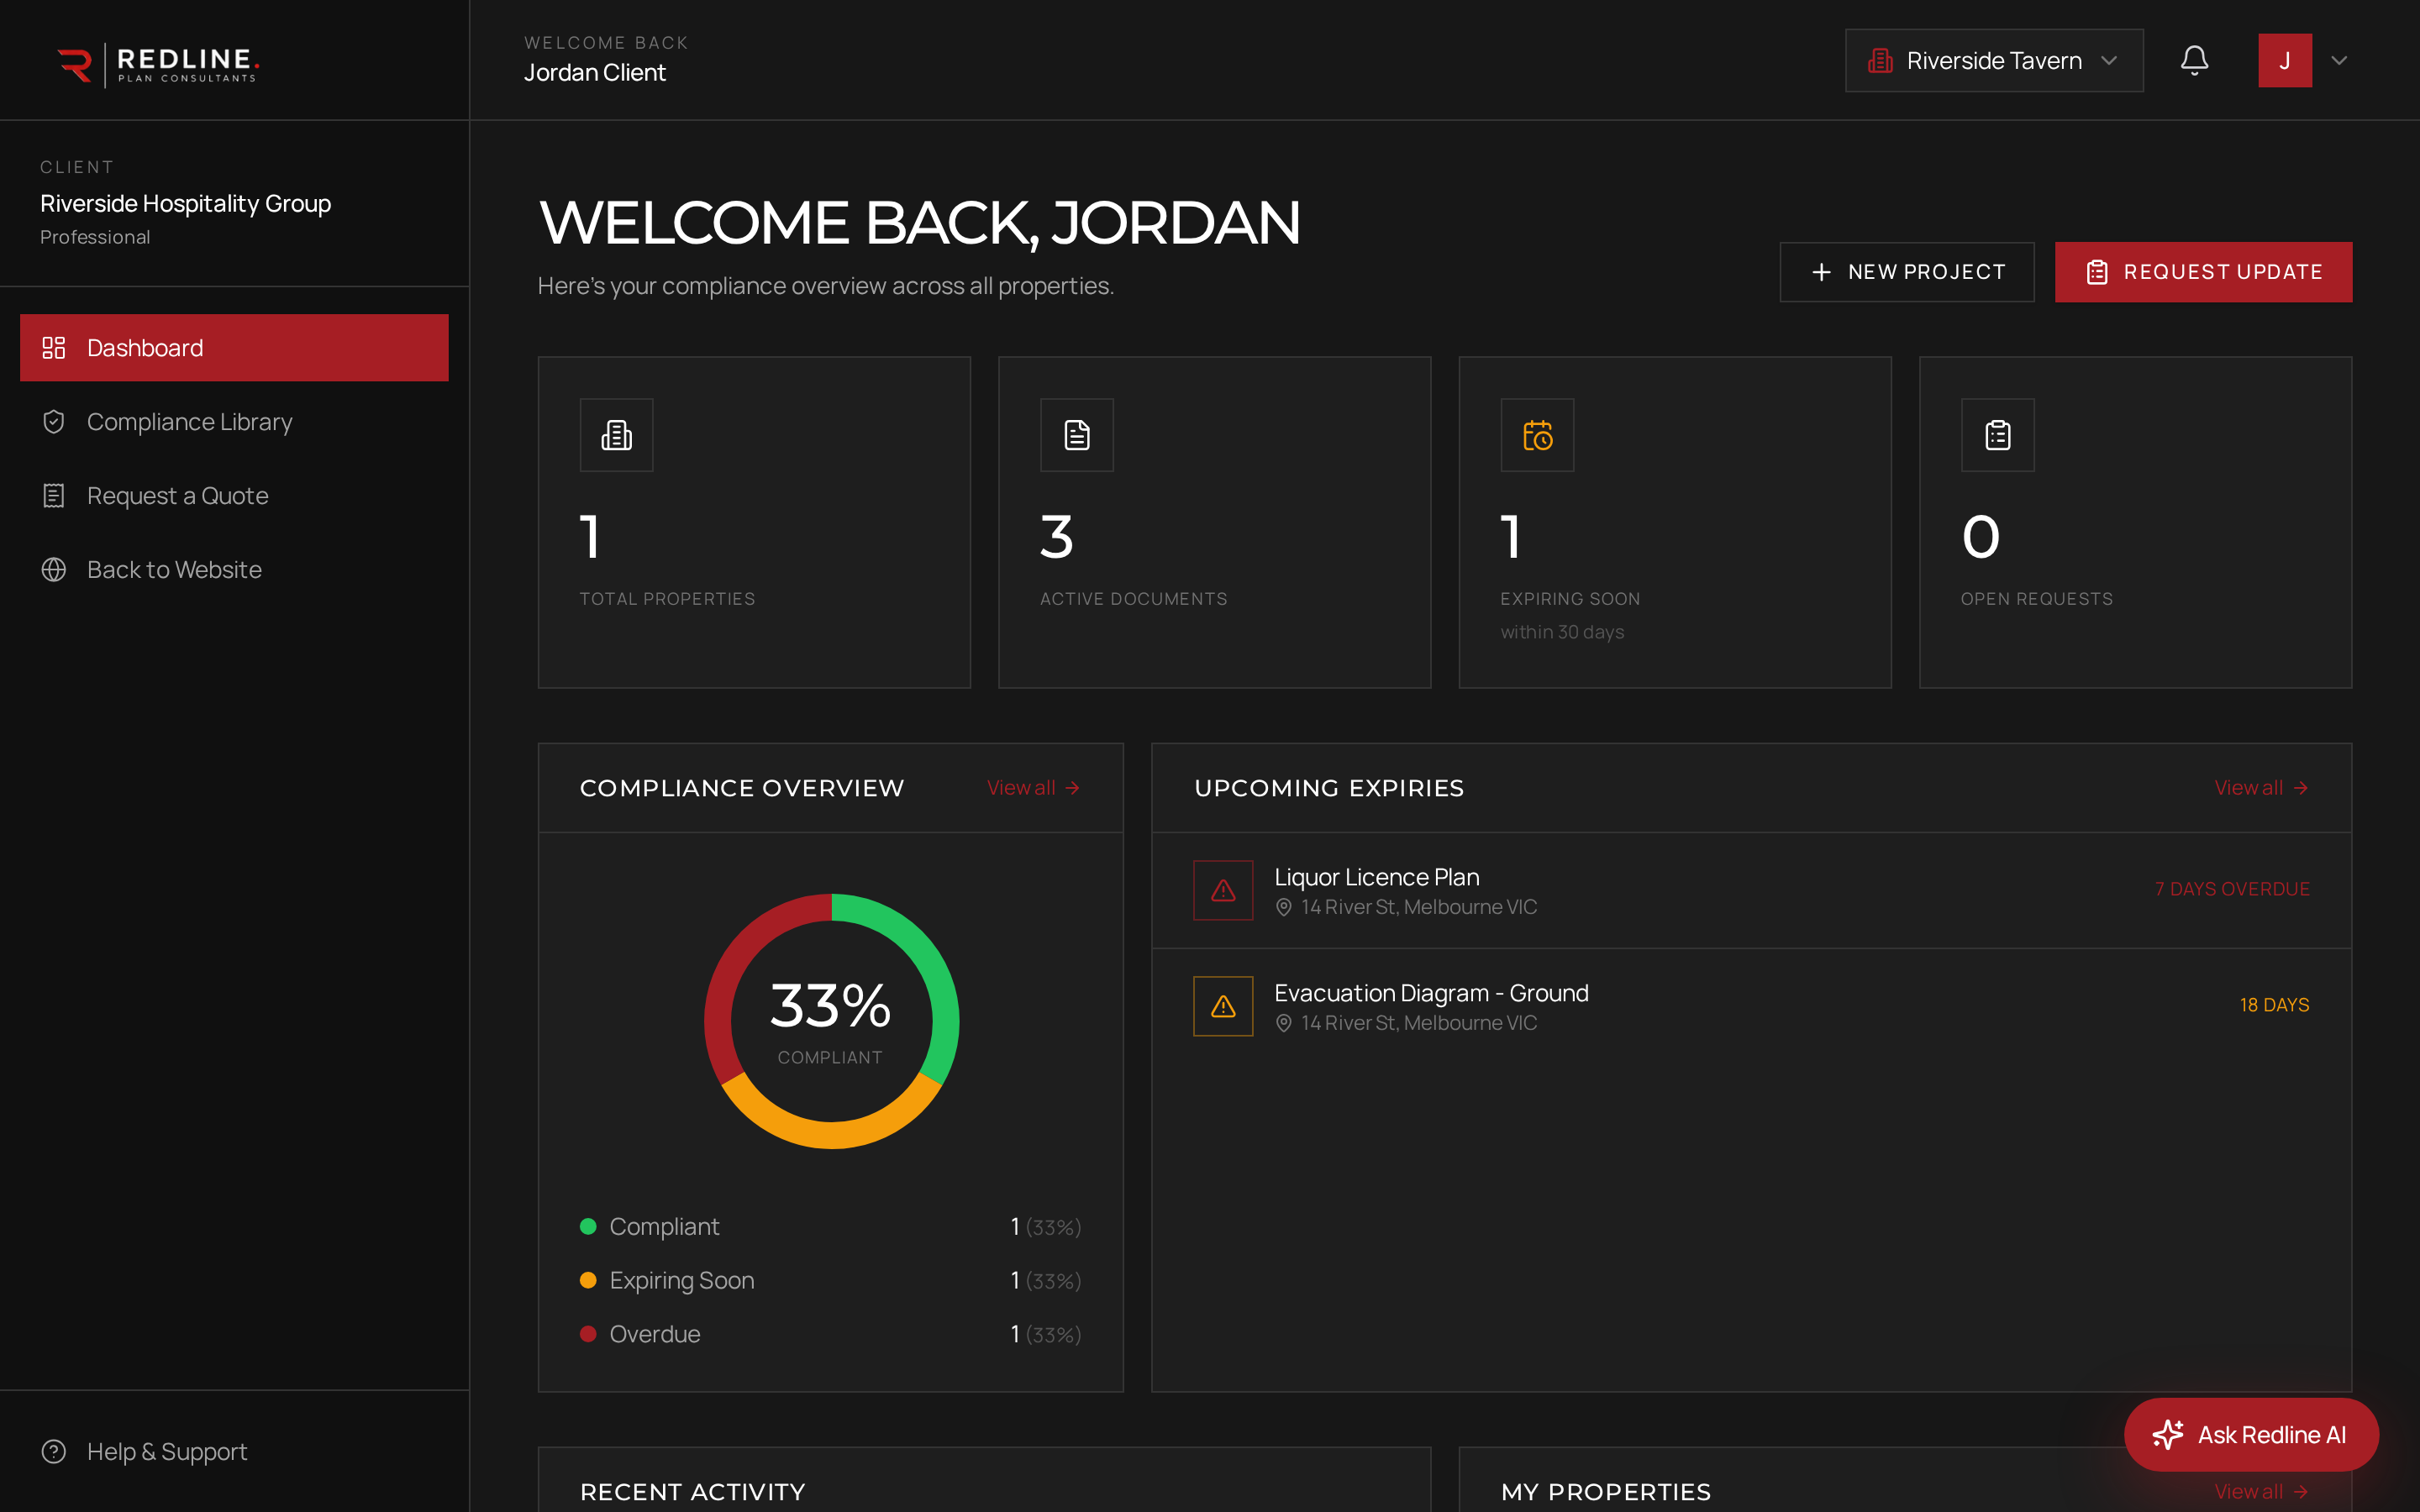Click the green Compliant legend dot
Screen dimensions: 2420x1512
(588, 1226)
